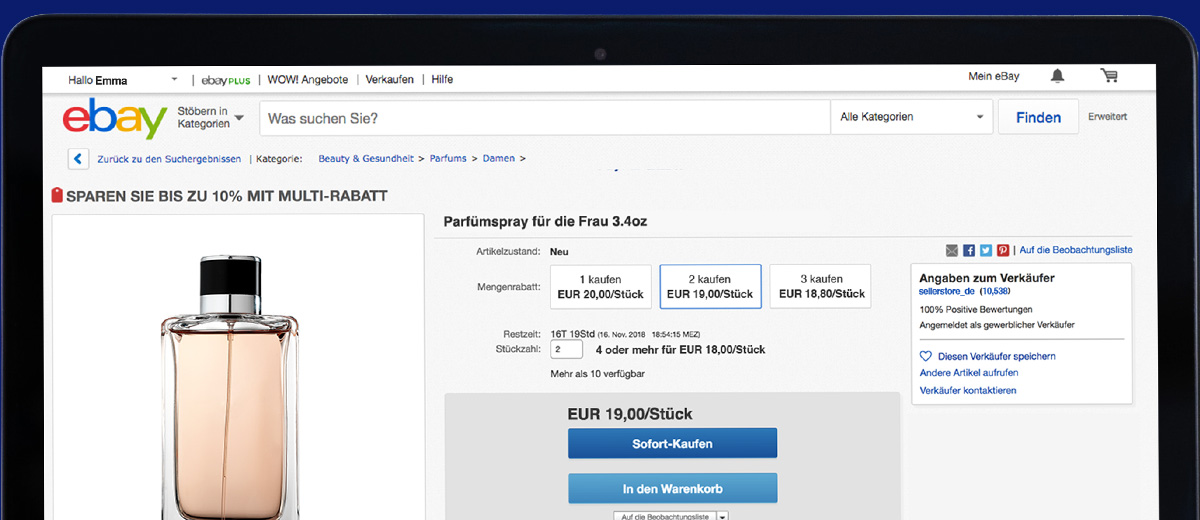Screen dimensions: 1200x520
Task: Click Diesen Verkäufer speichern
Action: (997, 356)
